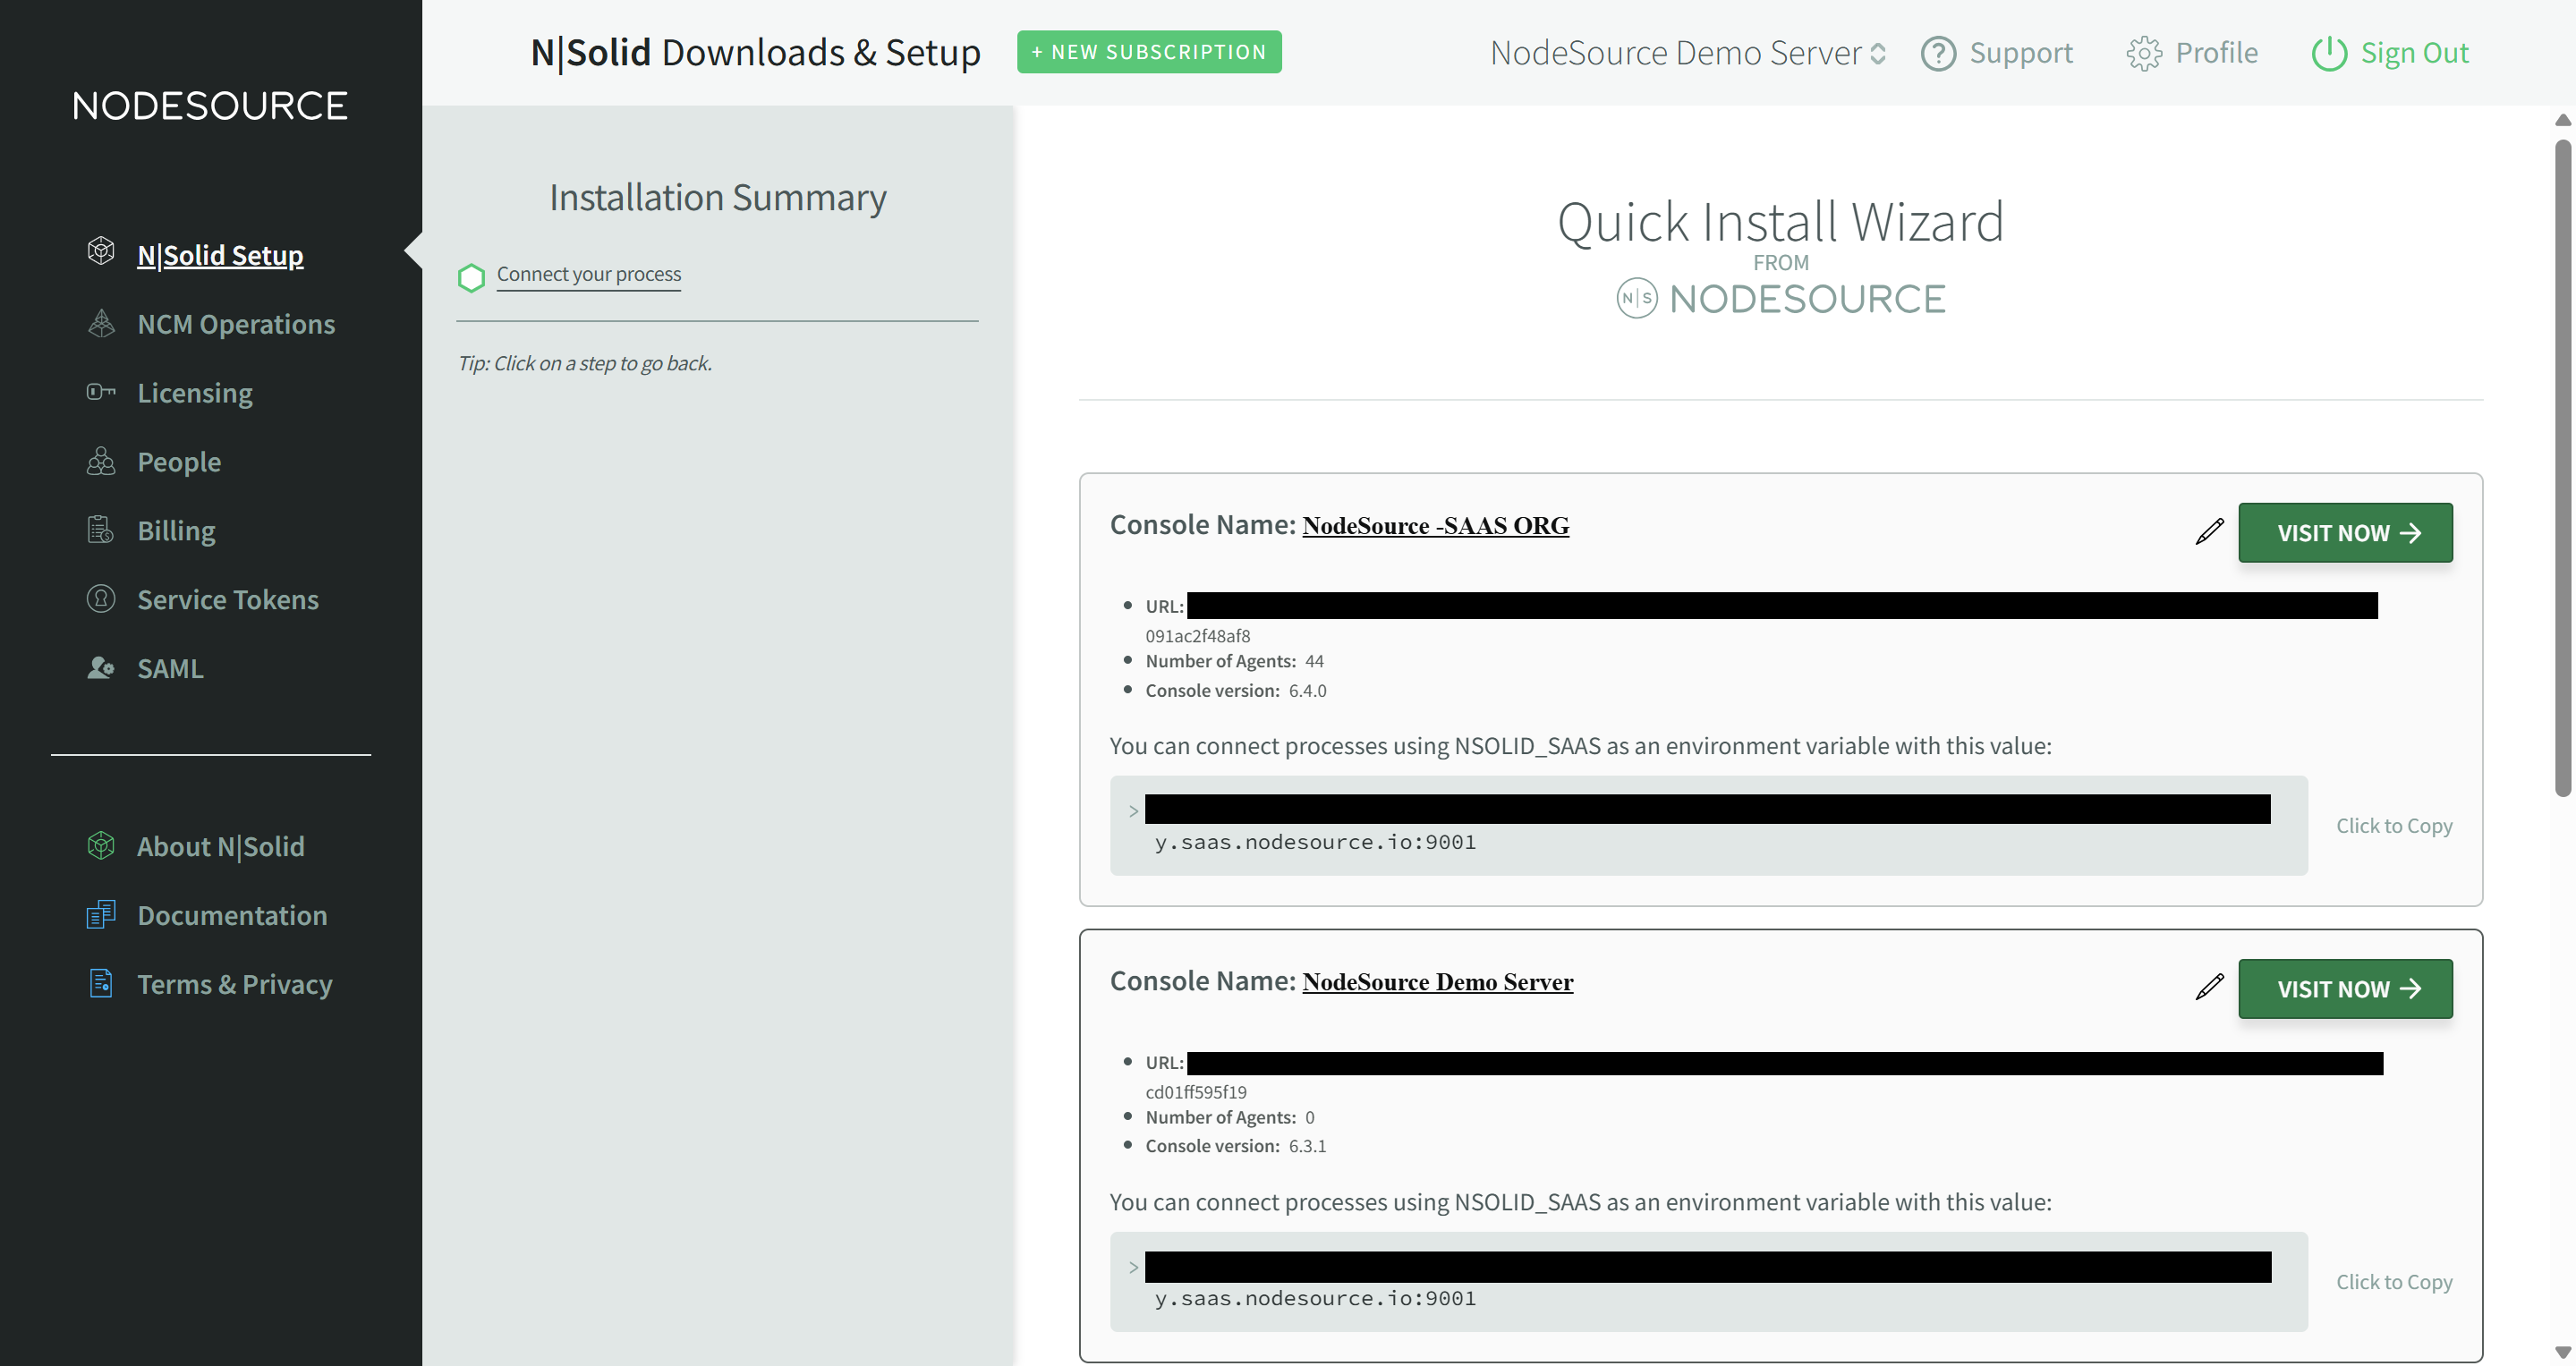Click the NCM Operations pyramid icon

coord(100,323)
